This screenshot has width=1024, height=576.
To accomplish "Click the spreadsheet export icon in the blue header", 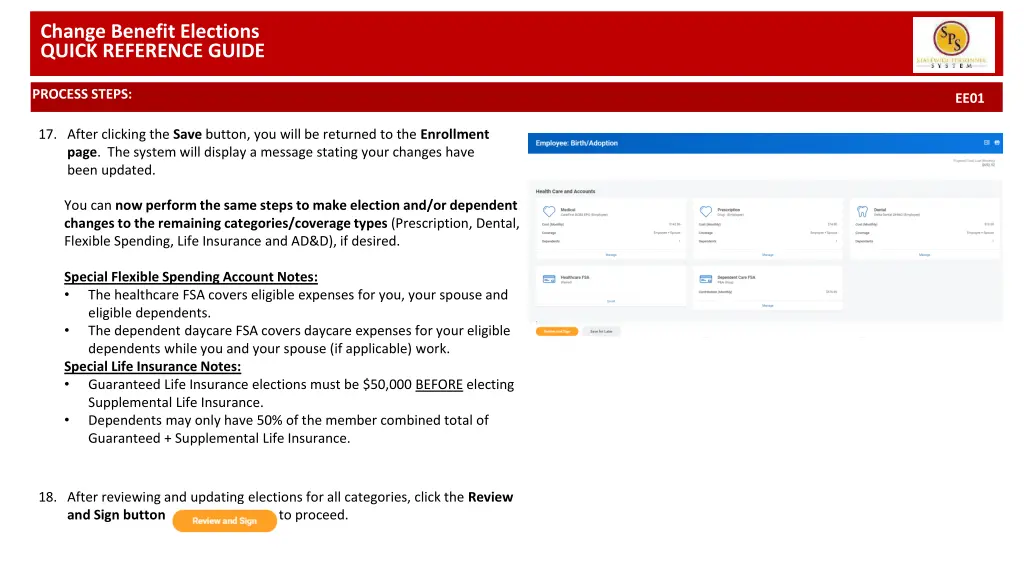I will [987, 142].
